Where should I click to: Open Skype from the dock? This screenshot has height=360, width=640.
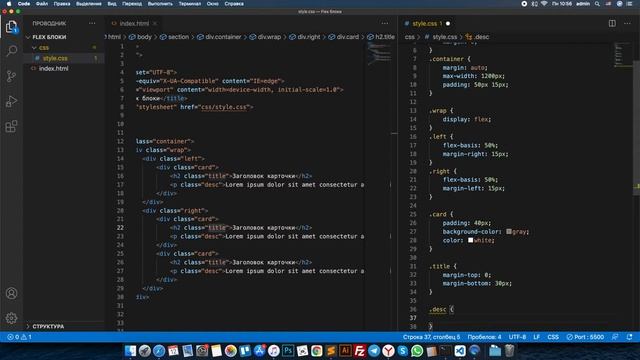(402, 351)
